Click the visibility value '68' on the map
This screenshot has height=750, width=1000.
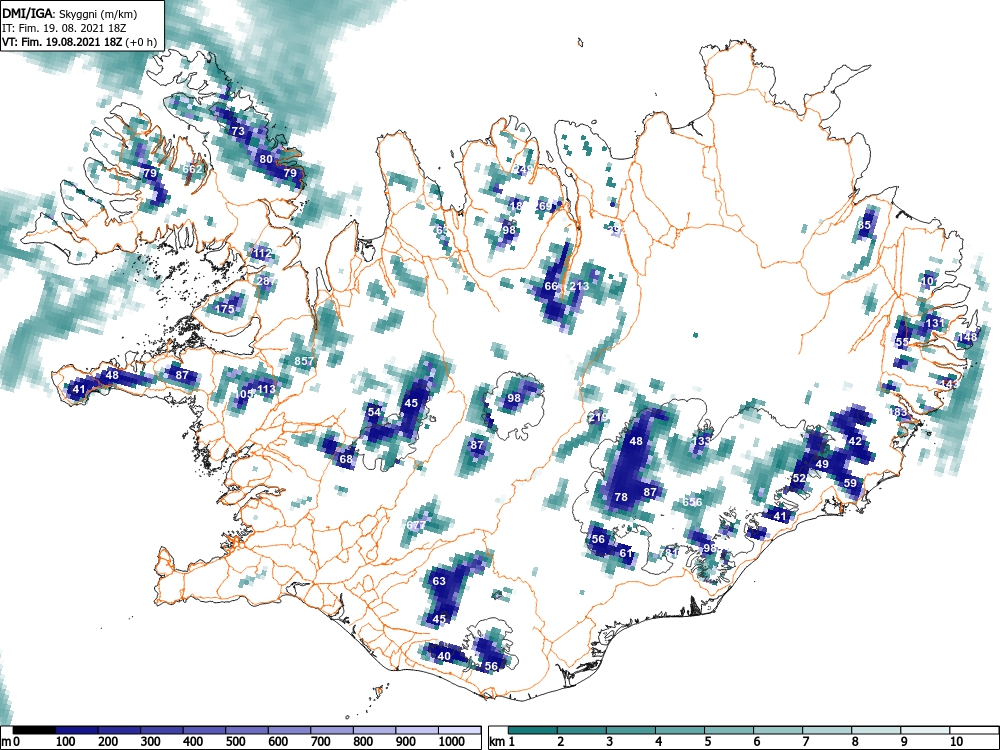pos(346,459)
